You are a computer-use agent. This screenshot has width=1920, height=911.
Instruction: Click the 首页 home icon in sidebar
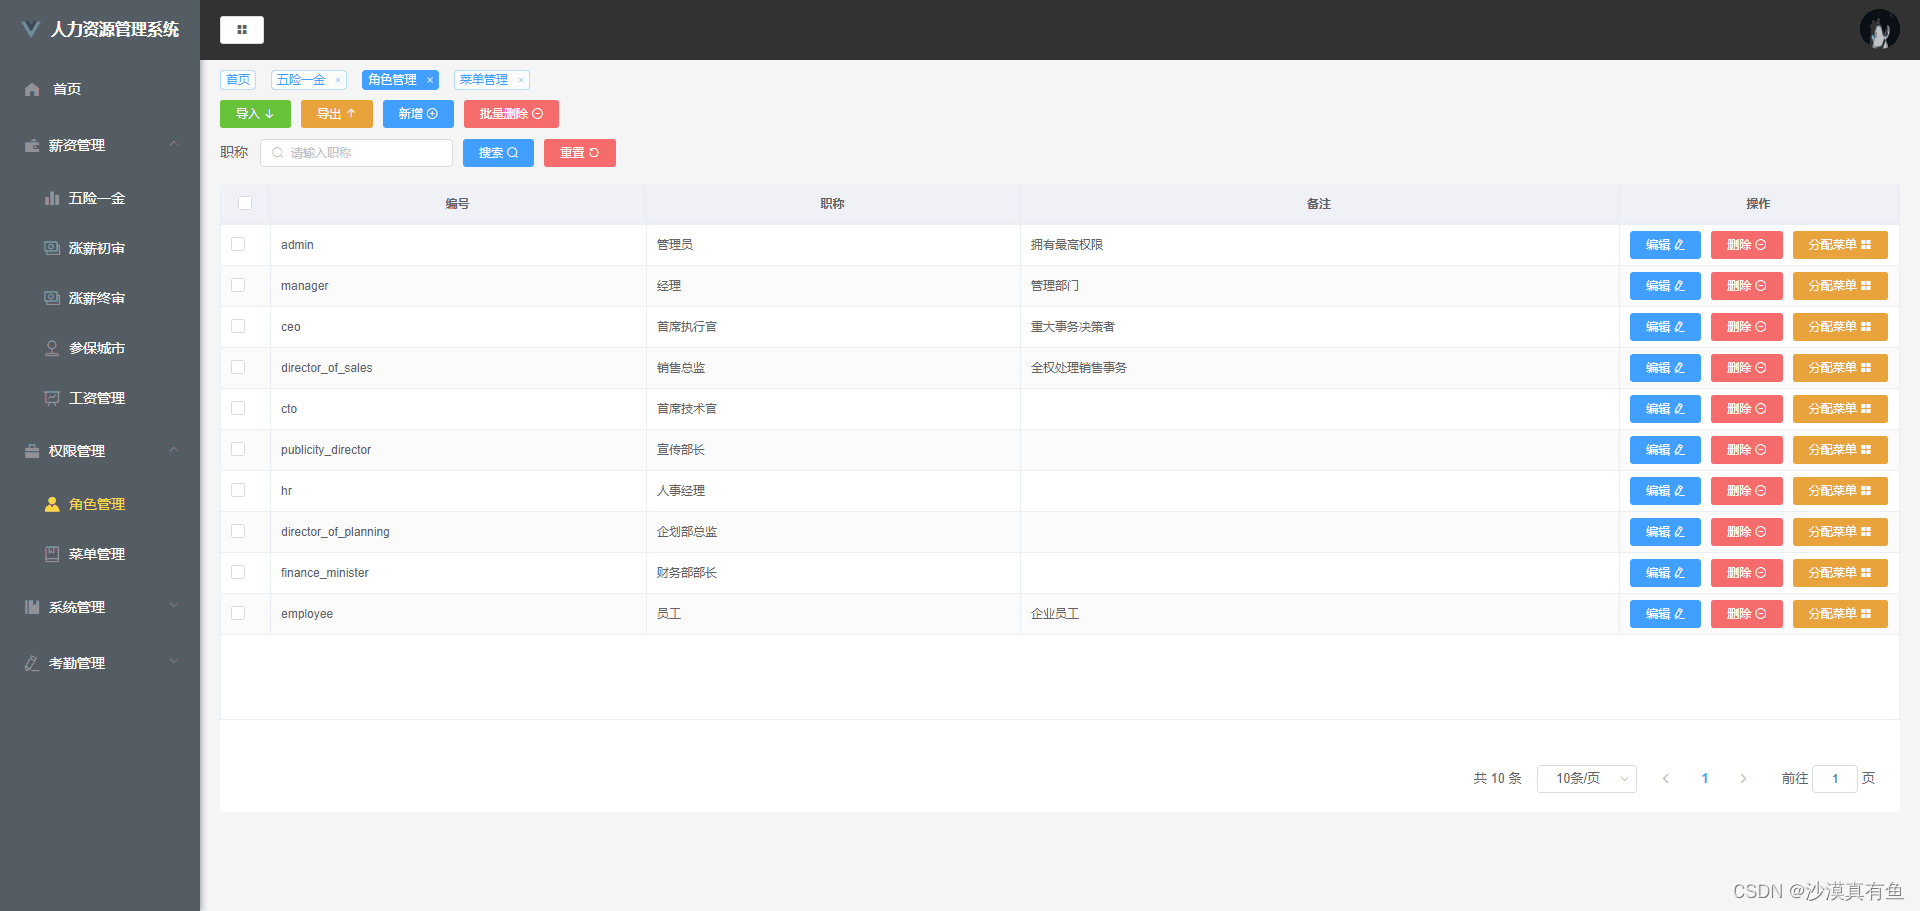pos(32,89)
